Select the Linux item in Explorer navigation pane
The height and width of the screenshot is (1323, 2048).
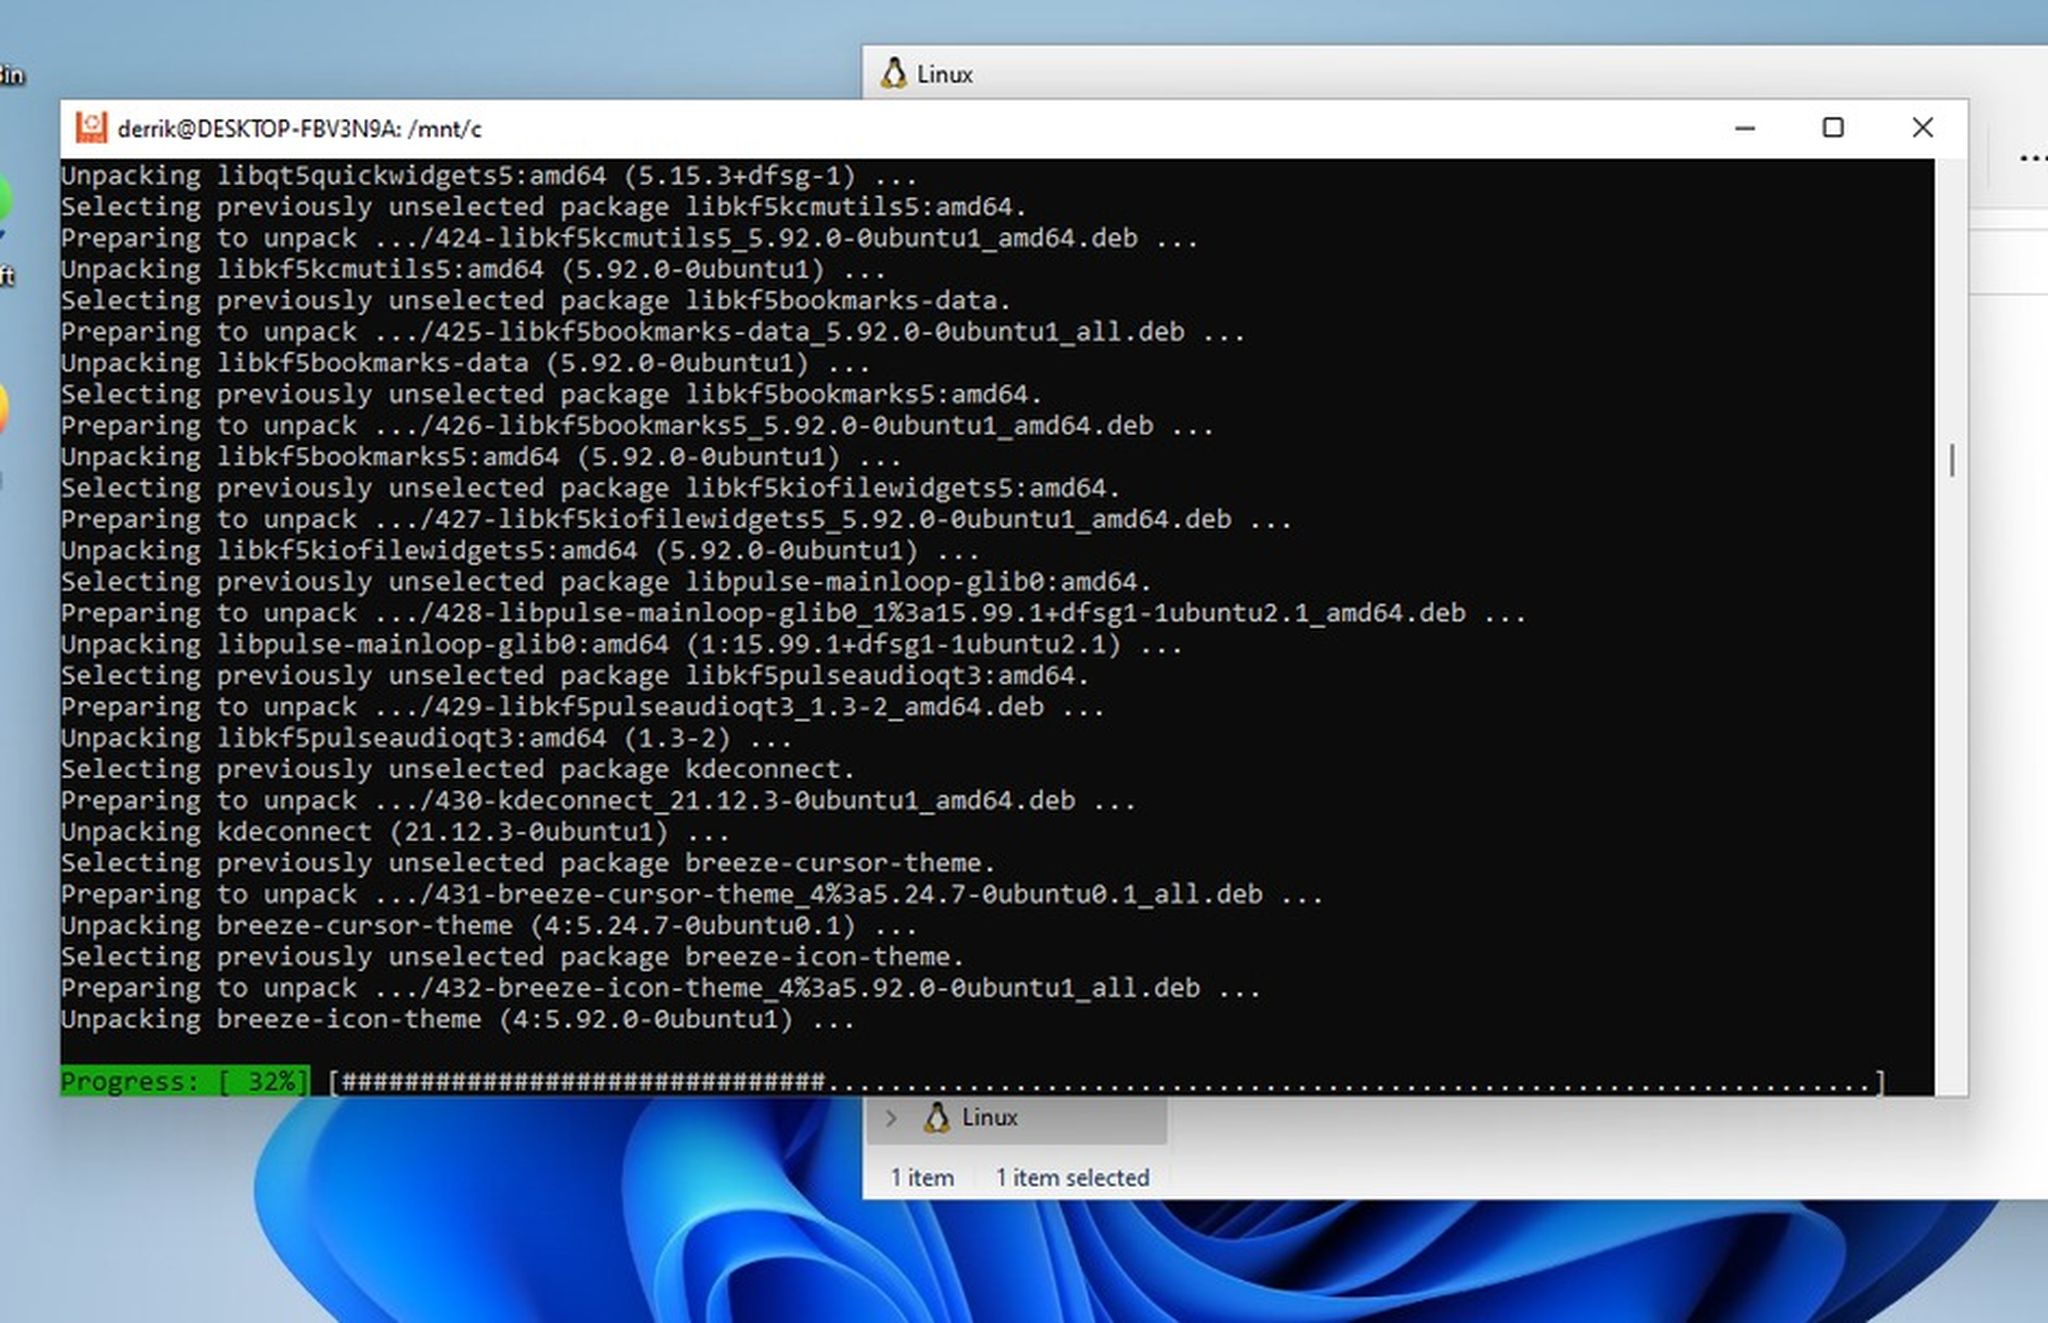click(x=1015, y=1118)
